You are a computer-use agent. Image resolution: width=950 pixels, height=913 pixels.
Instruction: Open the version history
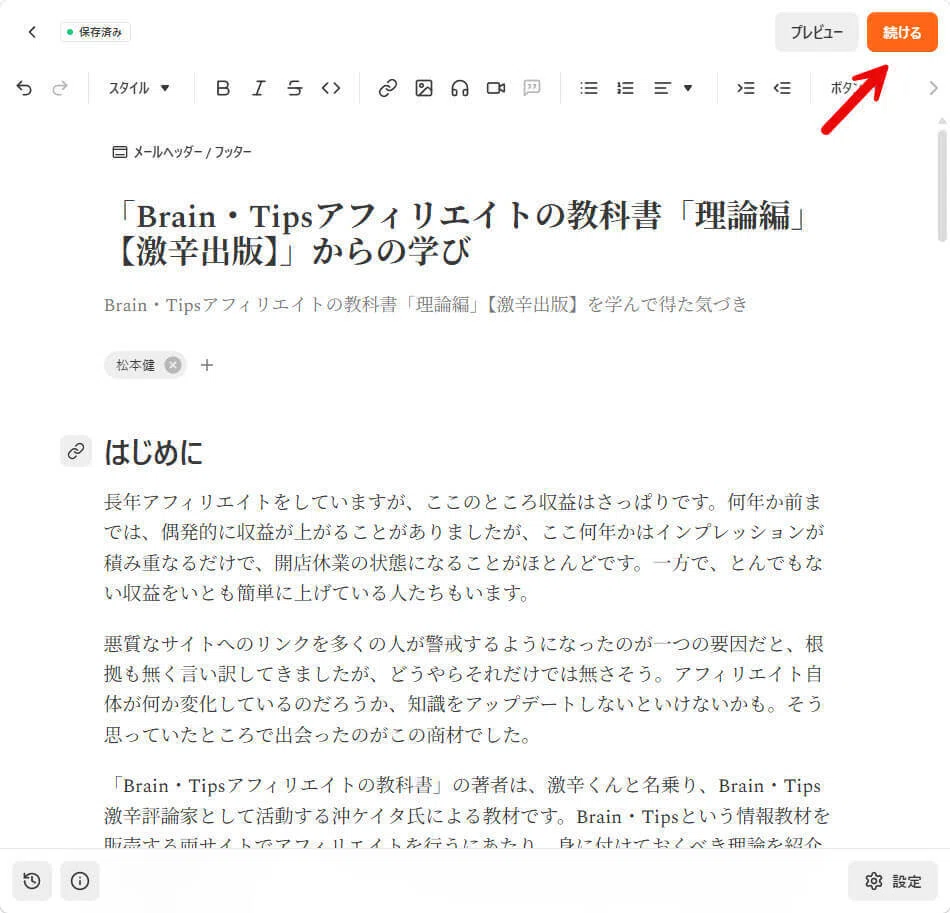tap(32, 880)
